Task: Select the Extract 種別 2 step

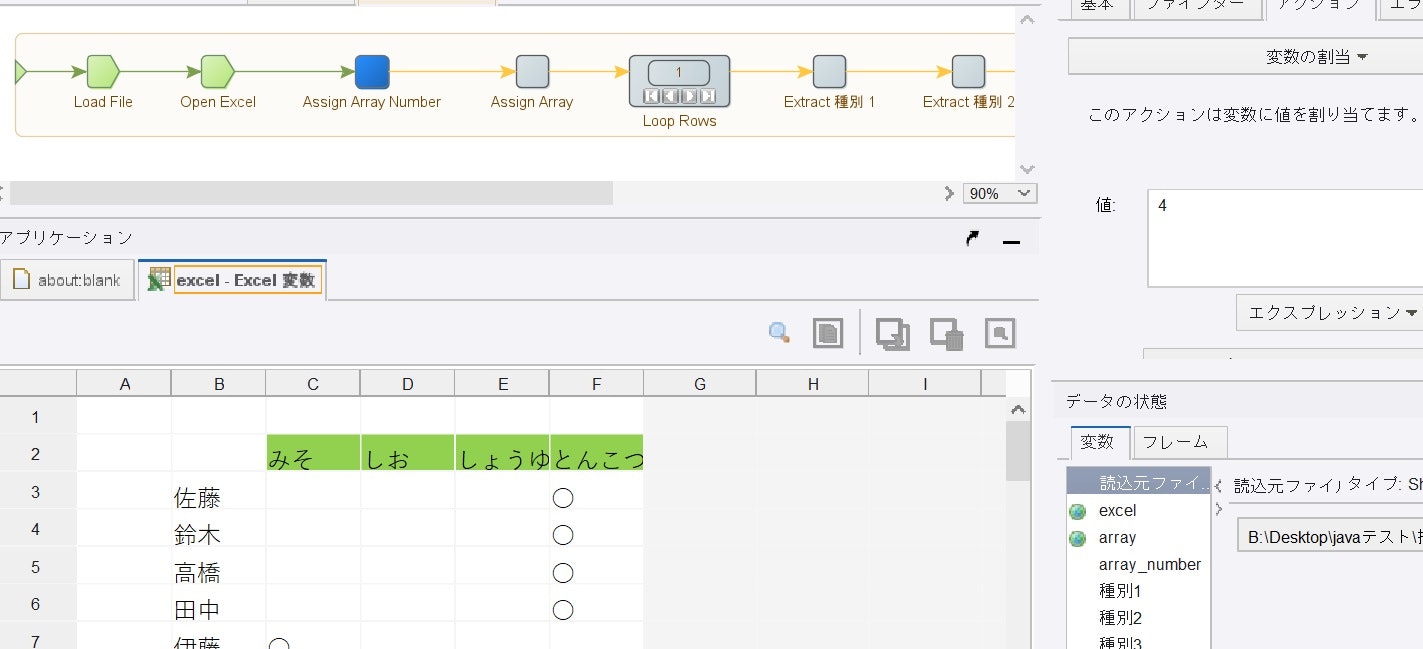Action: pos(968,72)
